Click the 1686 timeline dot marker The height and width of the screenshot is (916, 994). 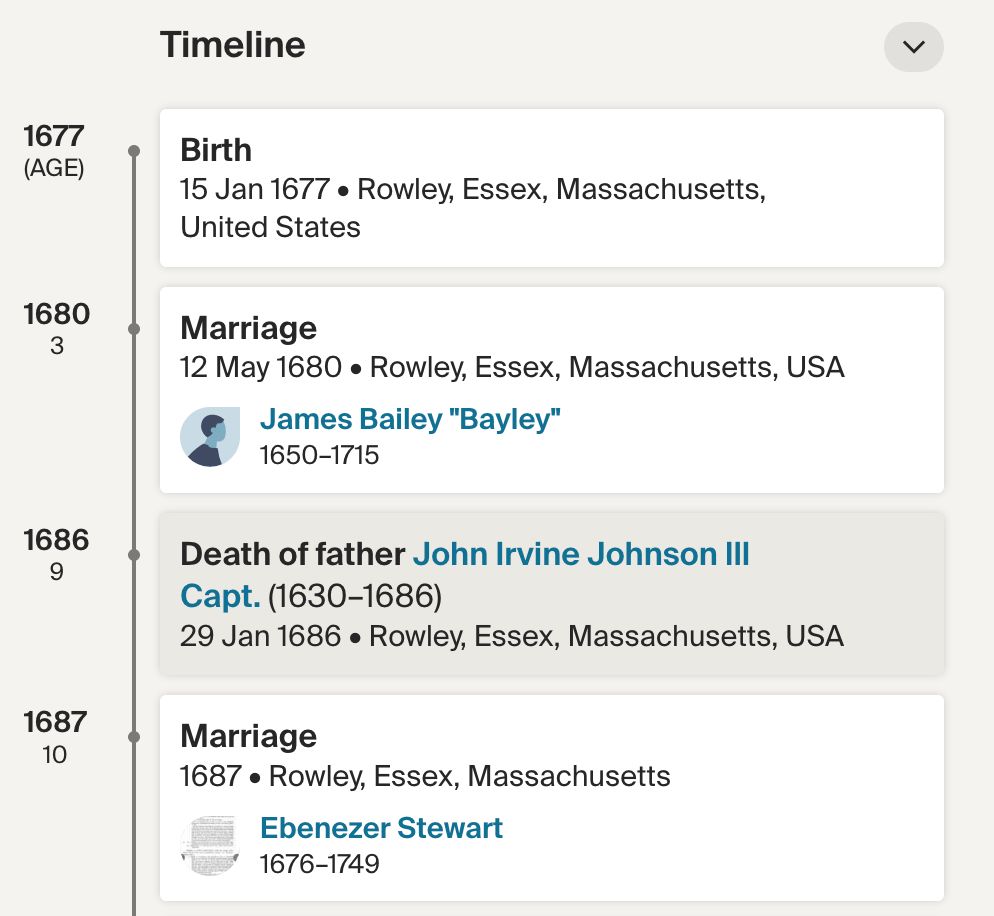click(x=134, y=555)
